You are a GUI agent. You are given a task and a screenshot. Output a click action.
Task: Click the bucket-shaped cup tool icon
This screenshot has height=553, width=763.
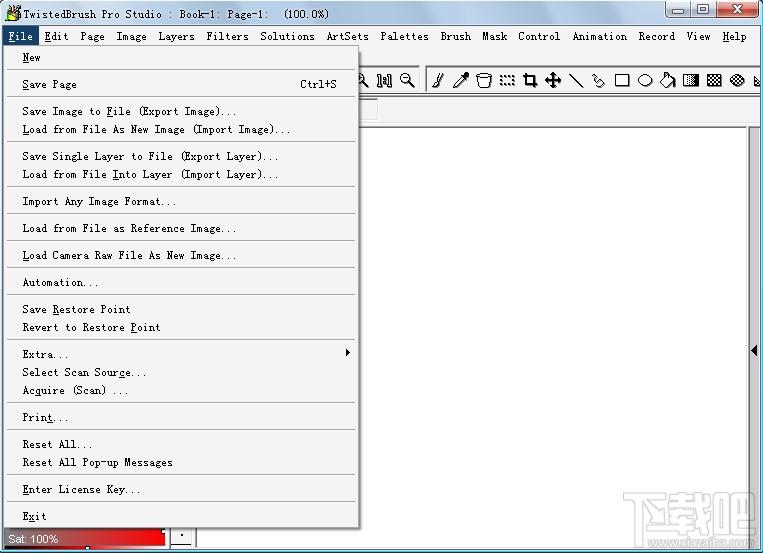click(x=484, y=80)
